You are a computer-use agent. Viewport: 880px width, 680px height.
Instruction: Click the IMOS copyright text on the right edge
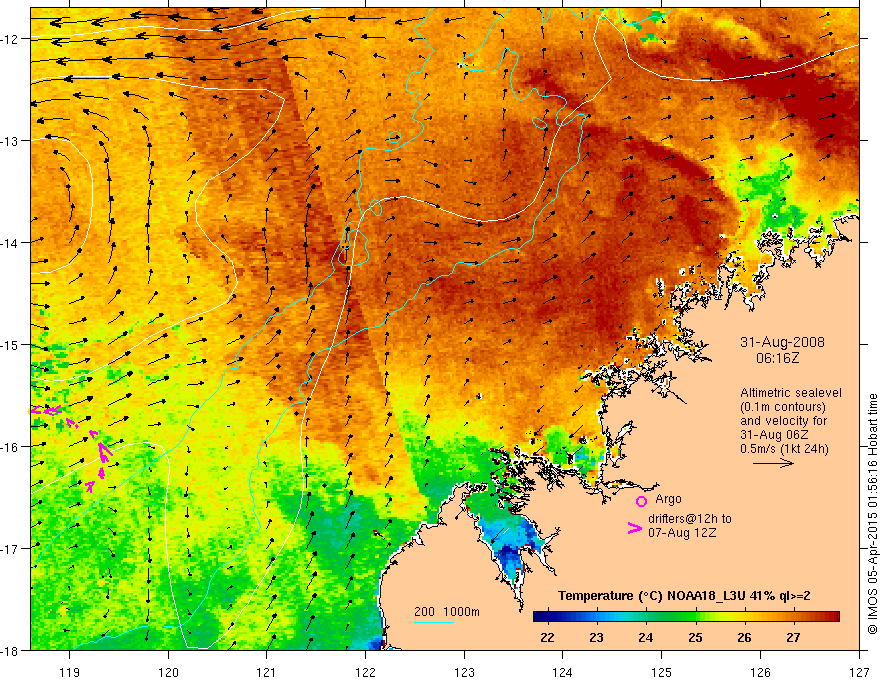pos(872,514)
